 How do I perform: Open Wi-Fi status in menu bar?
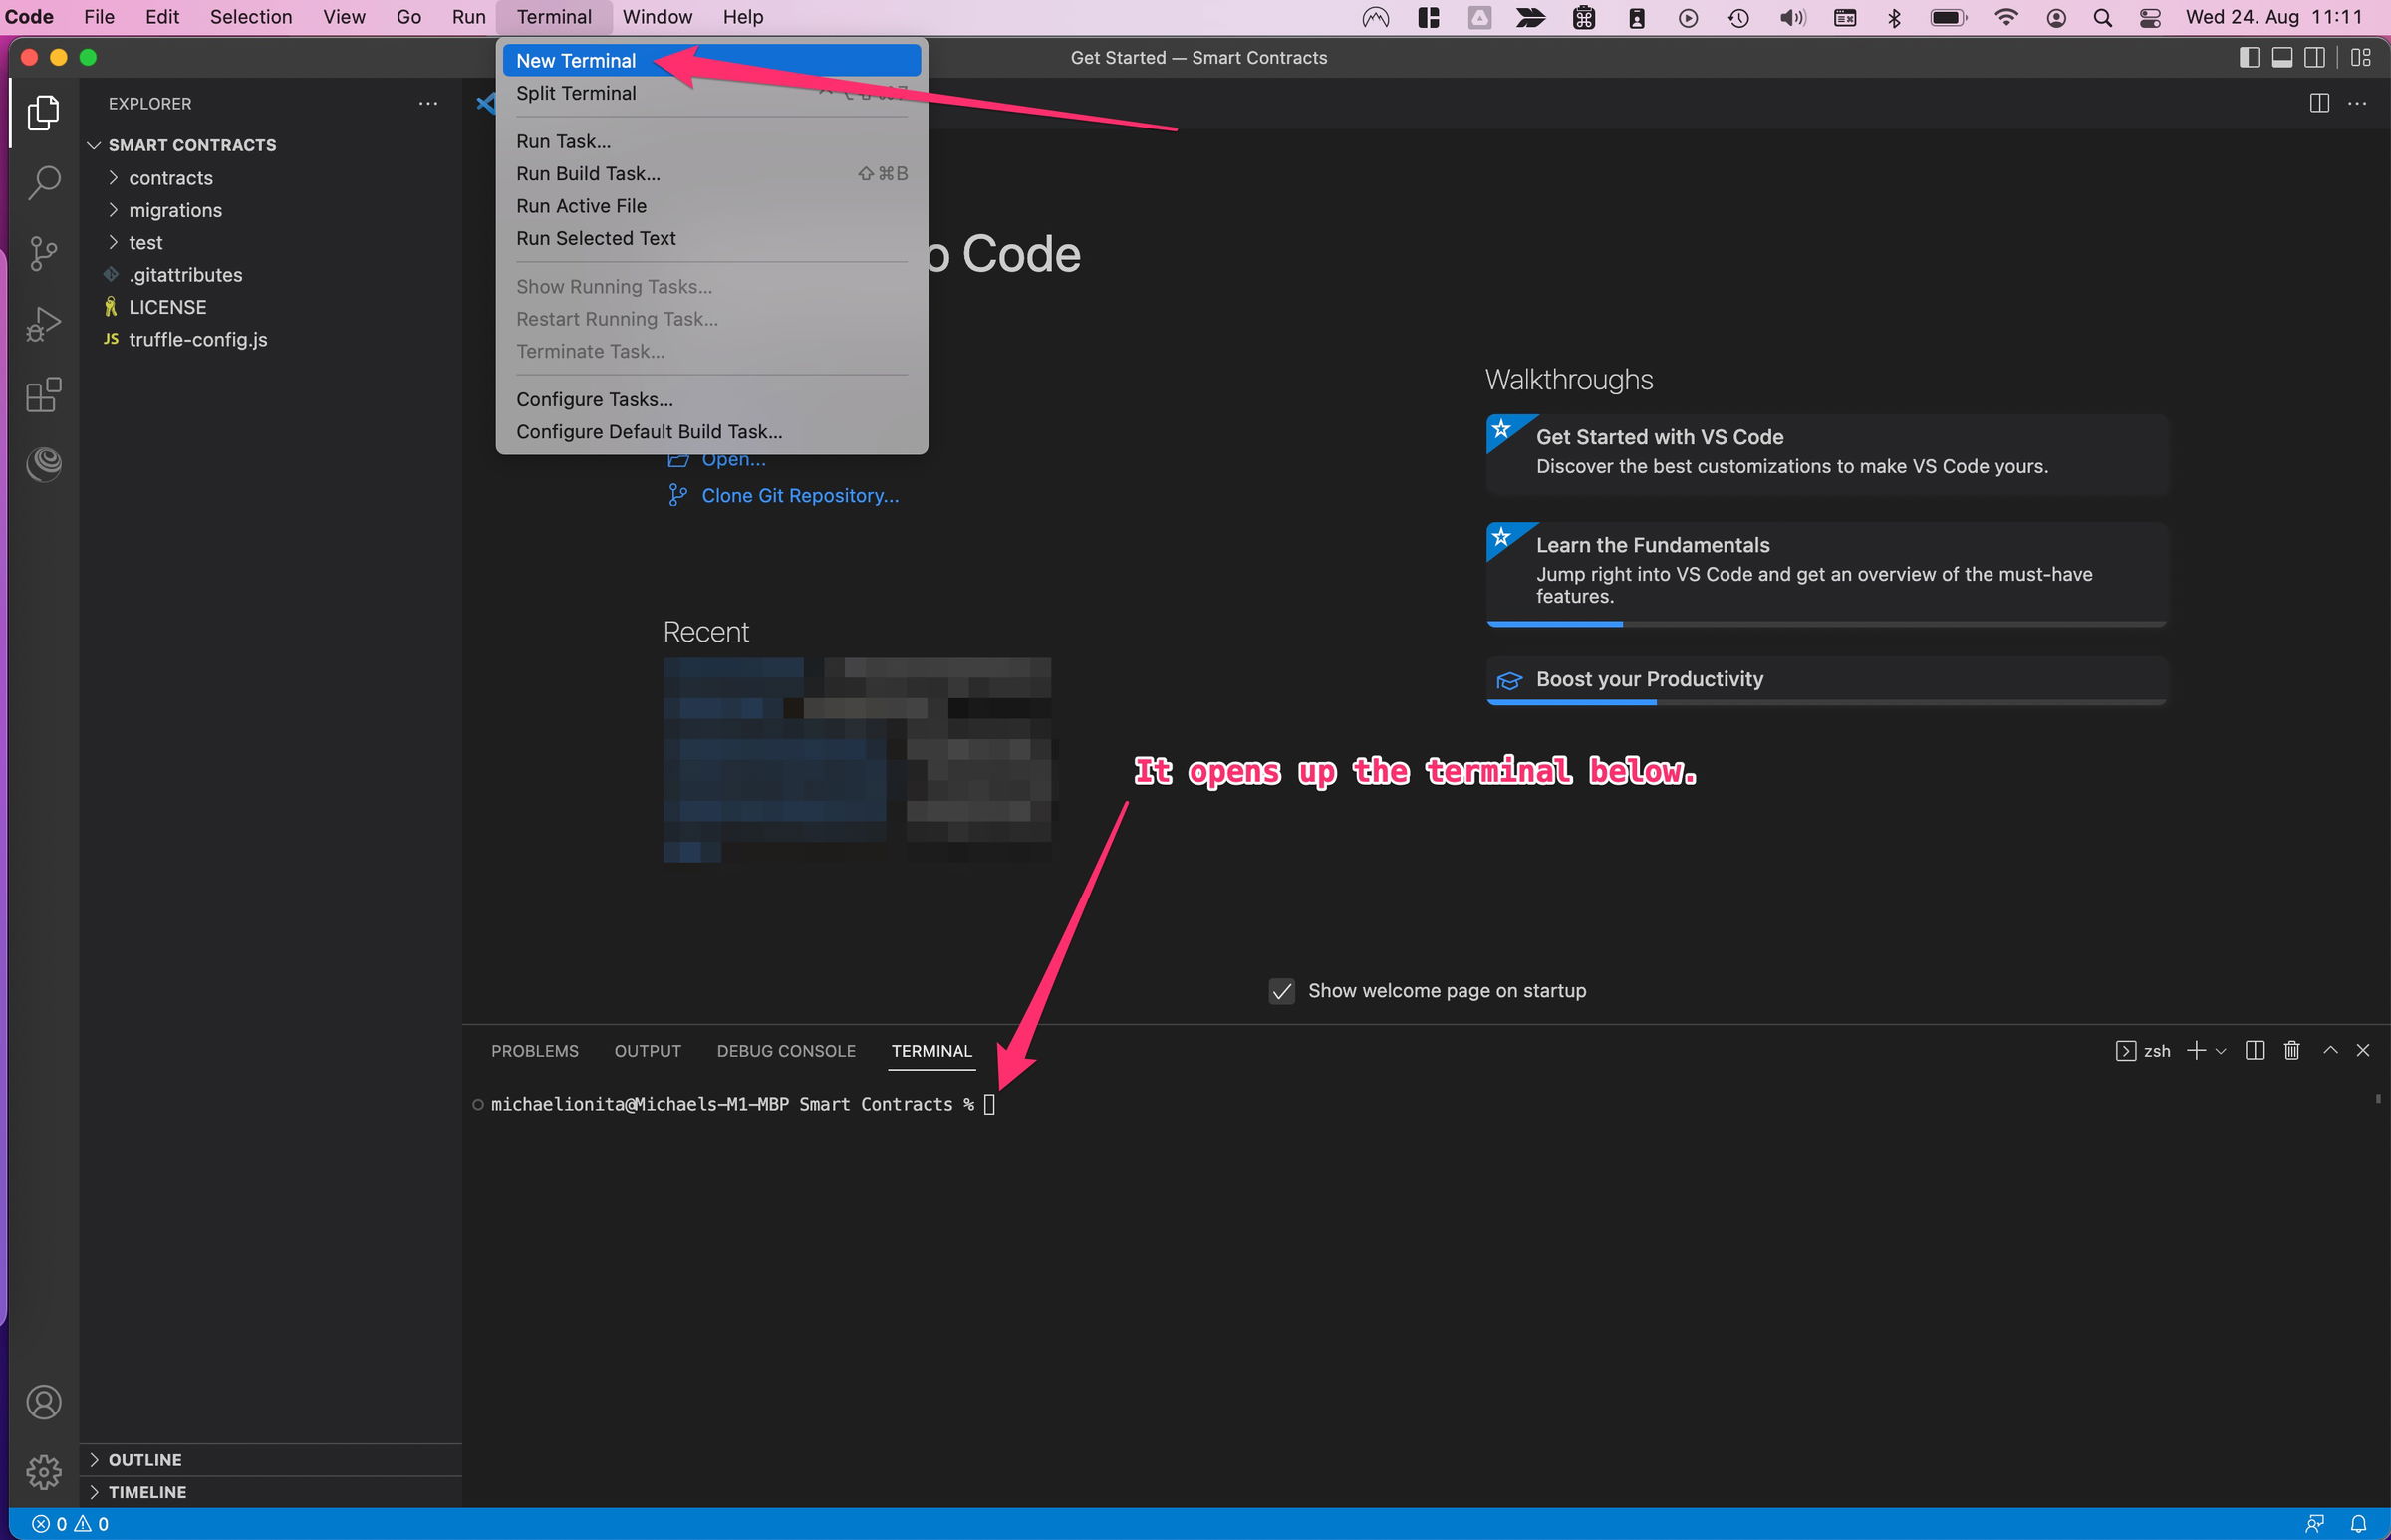pos(2005,17)
